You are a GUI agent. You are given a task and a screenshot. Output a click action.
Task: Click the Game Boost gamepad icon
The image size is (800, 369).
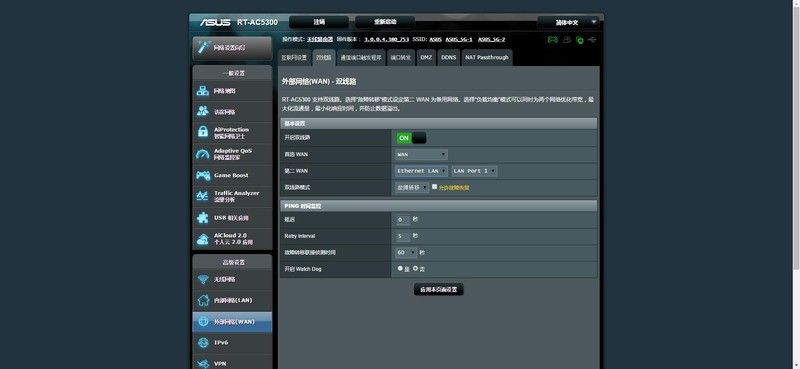(x=203, y=176)
